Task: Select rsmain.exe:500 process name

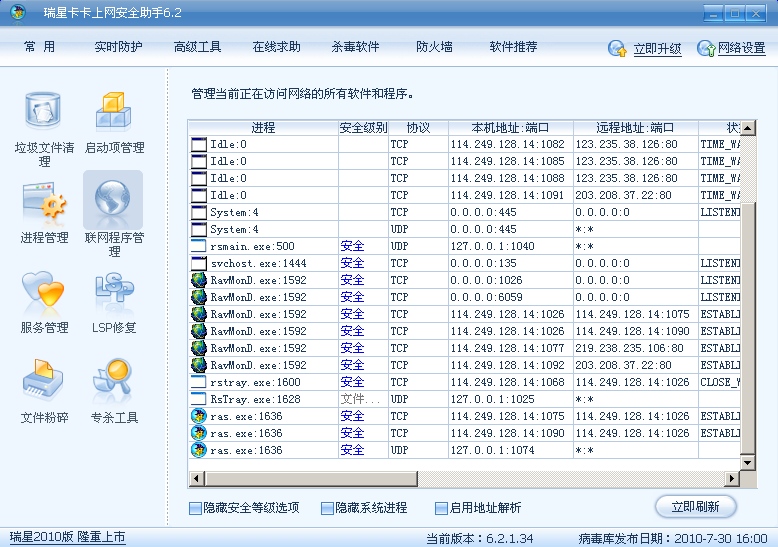Action: [x=252, y=246]
